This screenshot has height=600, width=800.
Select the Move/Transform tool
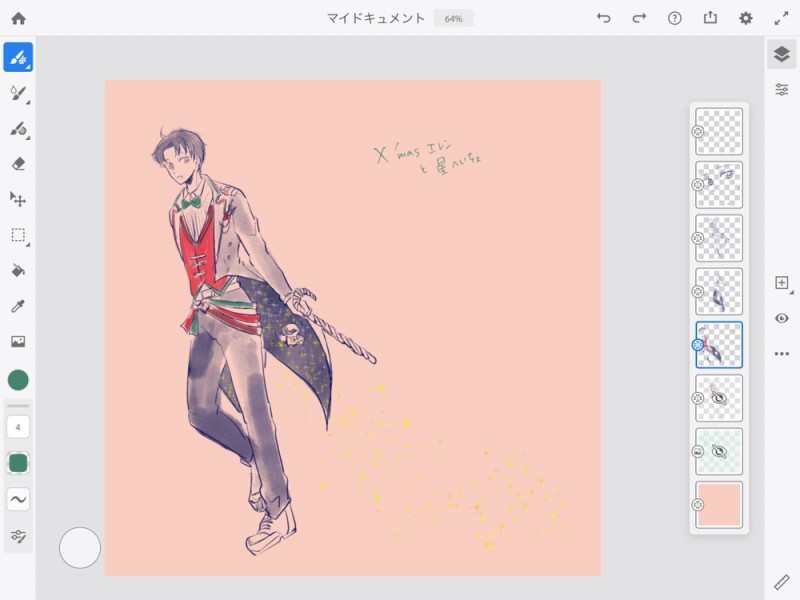pos(18,199)
